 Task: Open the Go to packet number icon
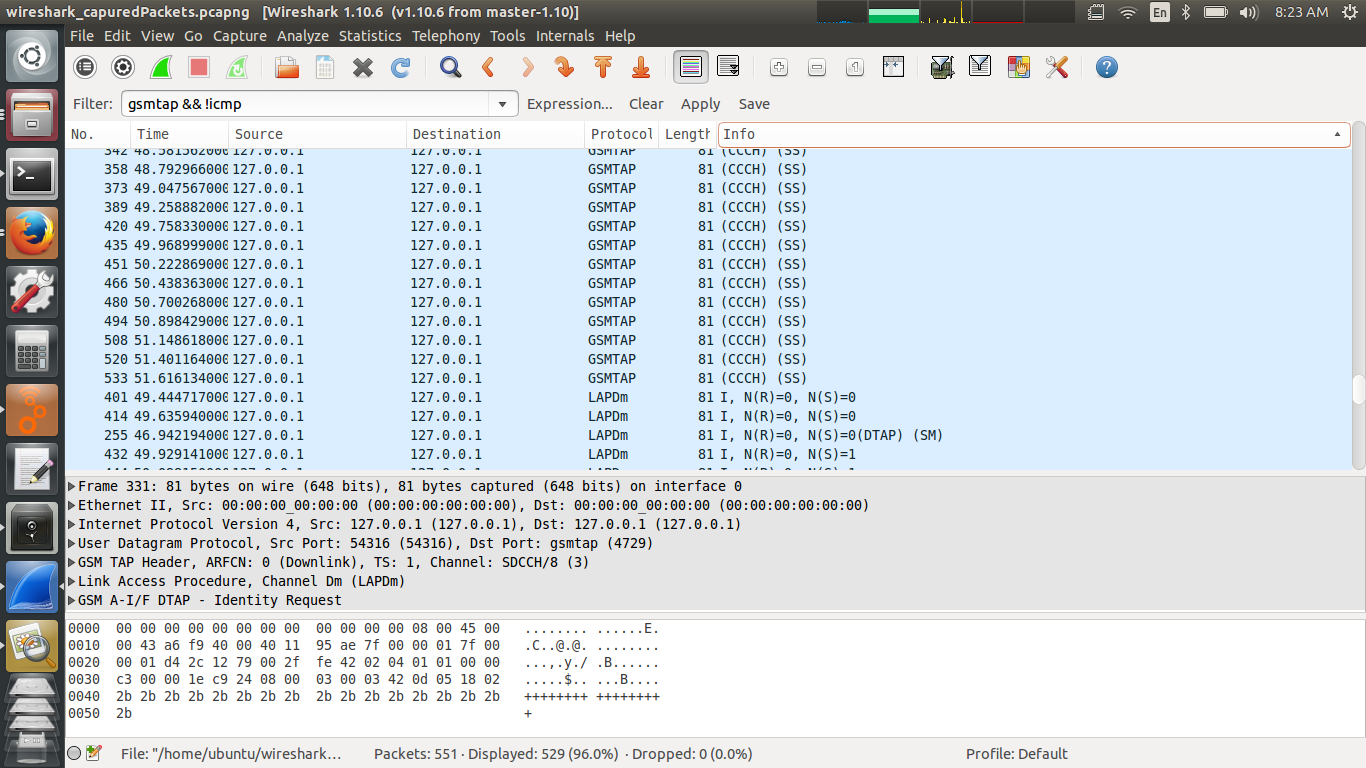pyautogui.click(x=565, y=67)
